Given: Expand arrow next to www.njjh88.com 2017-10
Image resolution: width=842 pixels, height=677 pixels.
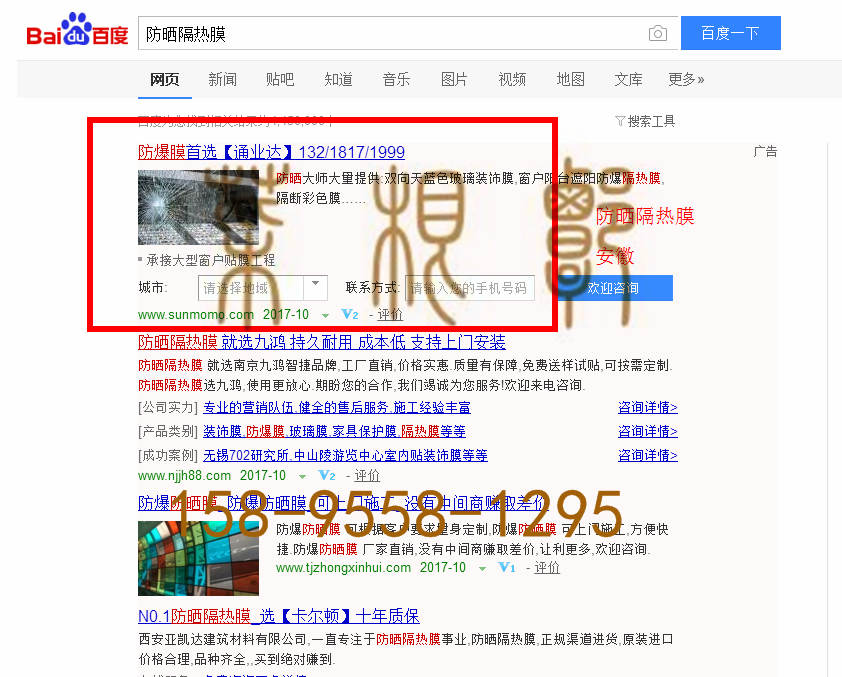Looking at the screenshot, I should [302, 477].
